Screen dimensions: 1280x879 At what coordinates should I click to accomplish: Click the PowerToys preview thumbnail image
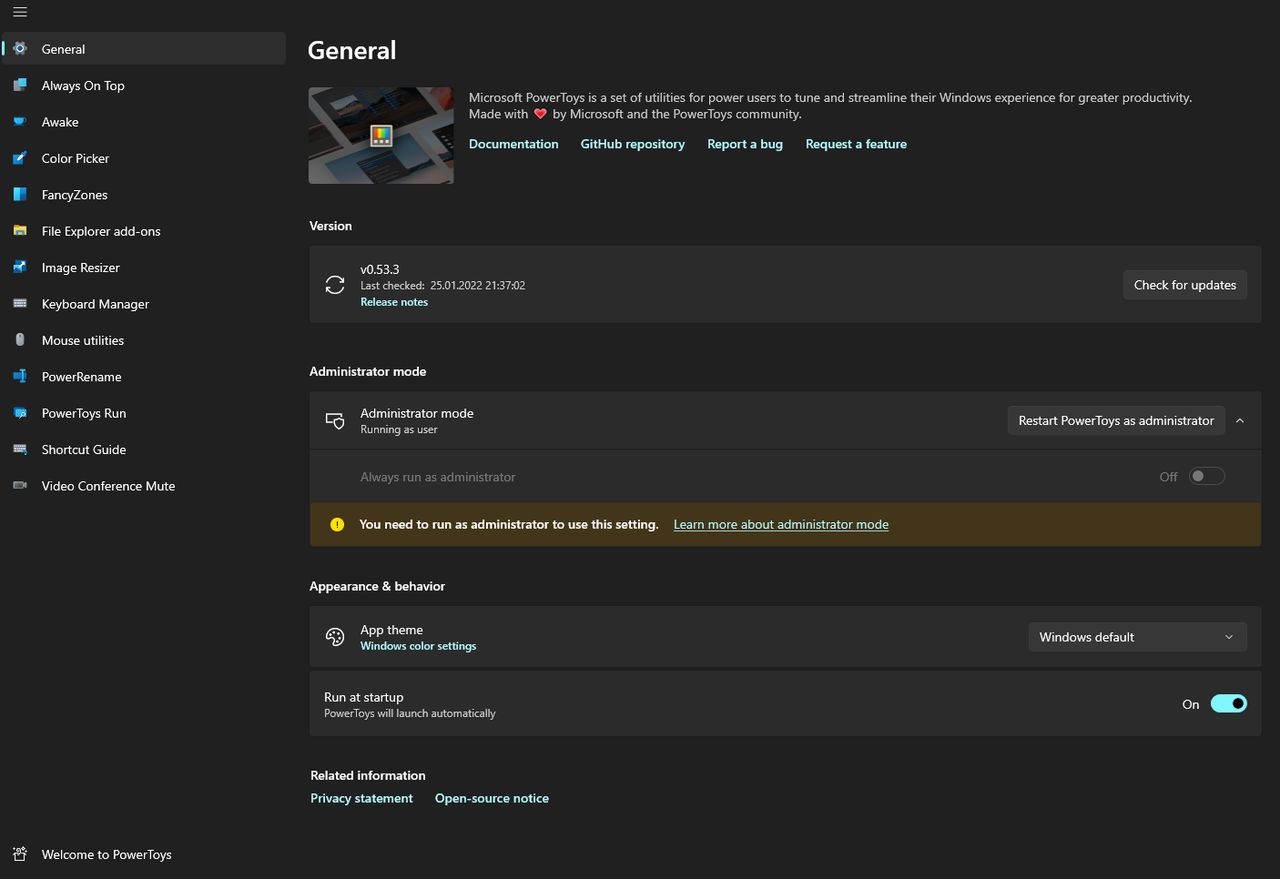[381, 135]
